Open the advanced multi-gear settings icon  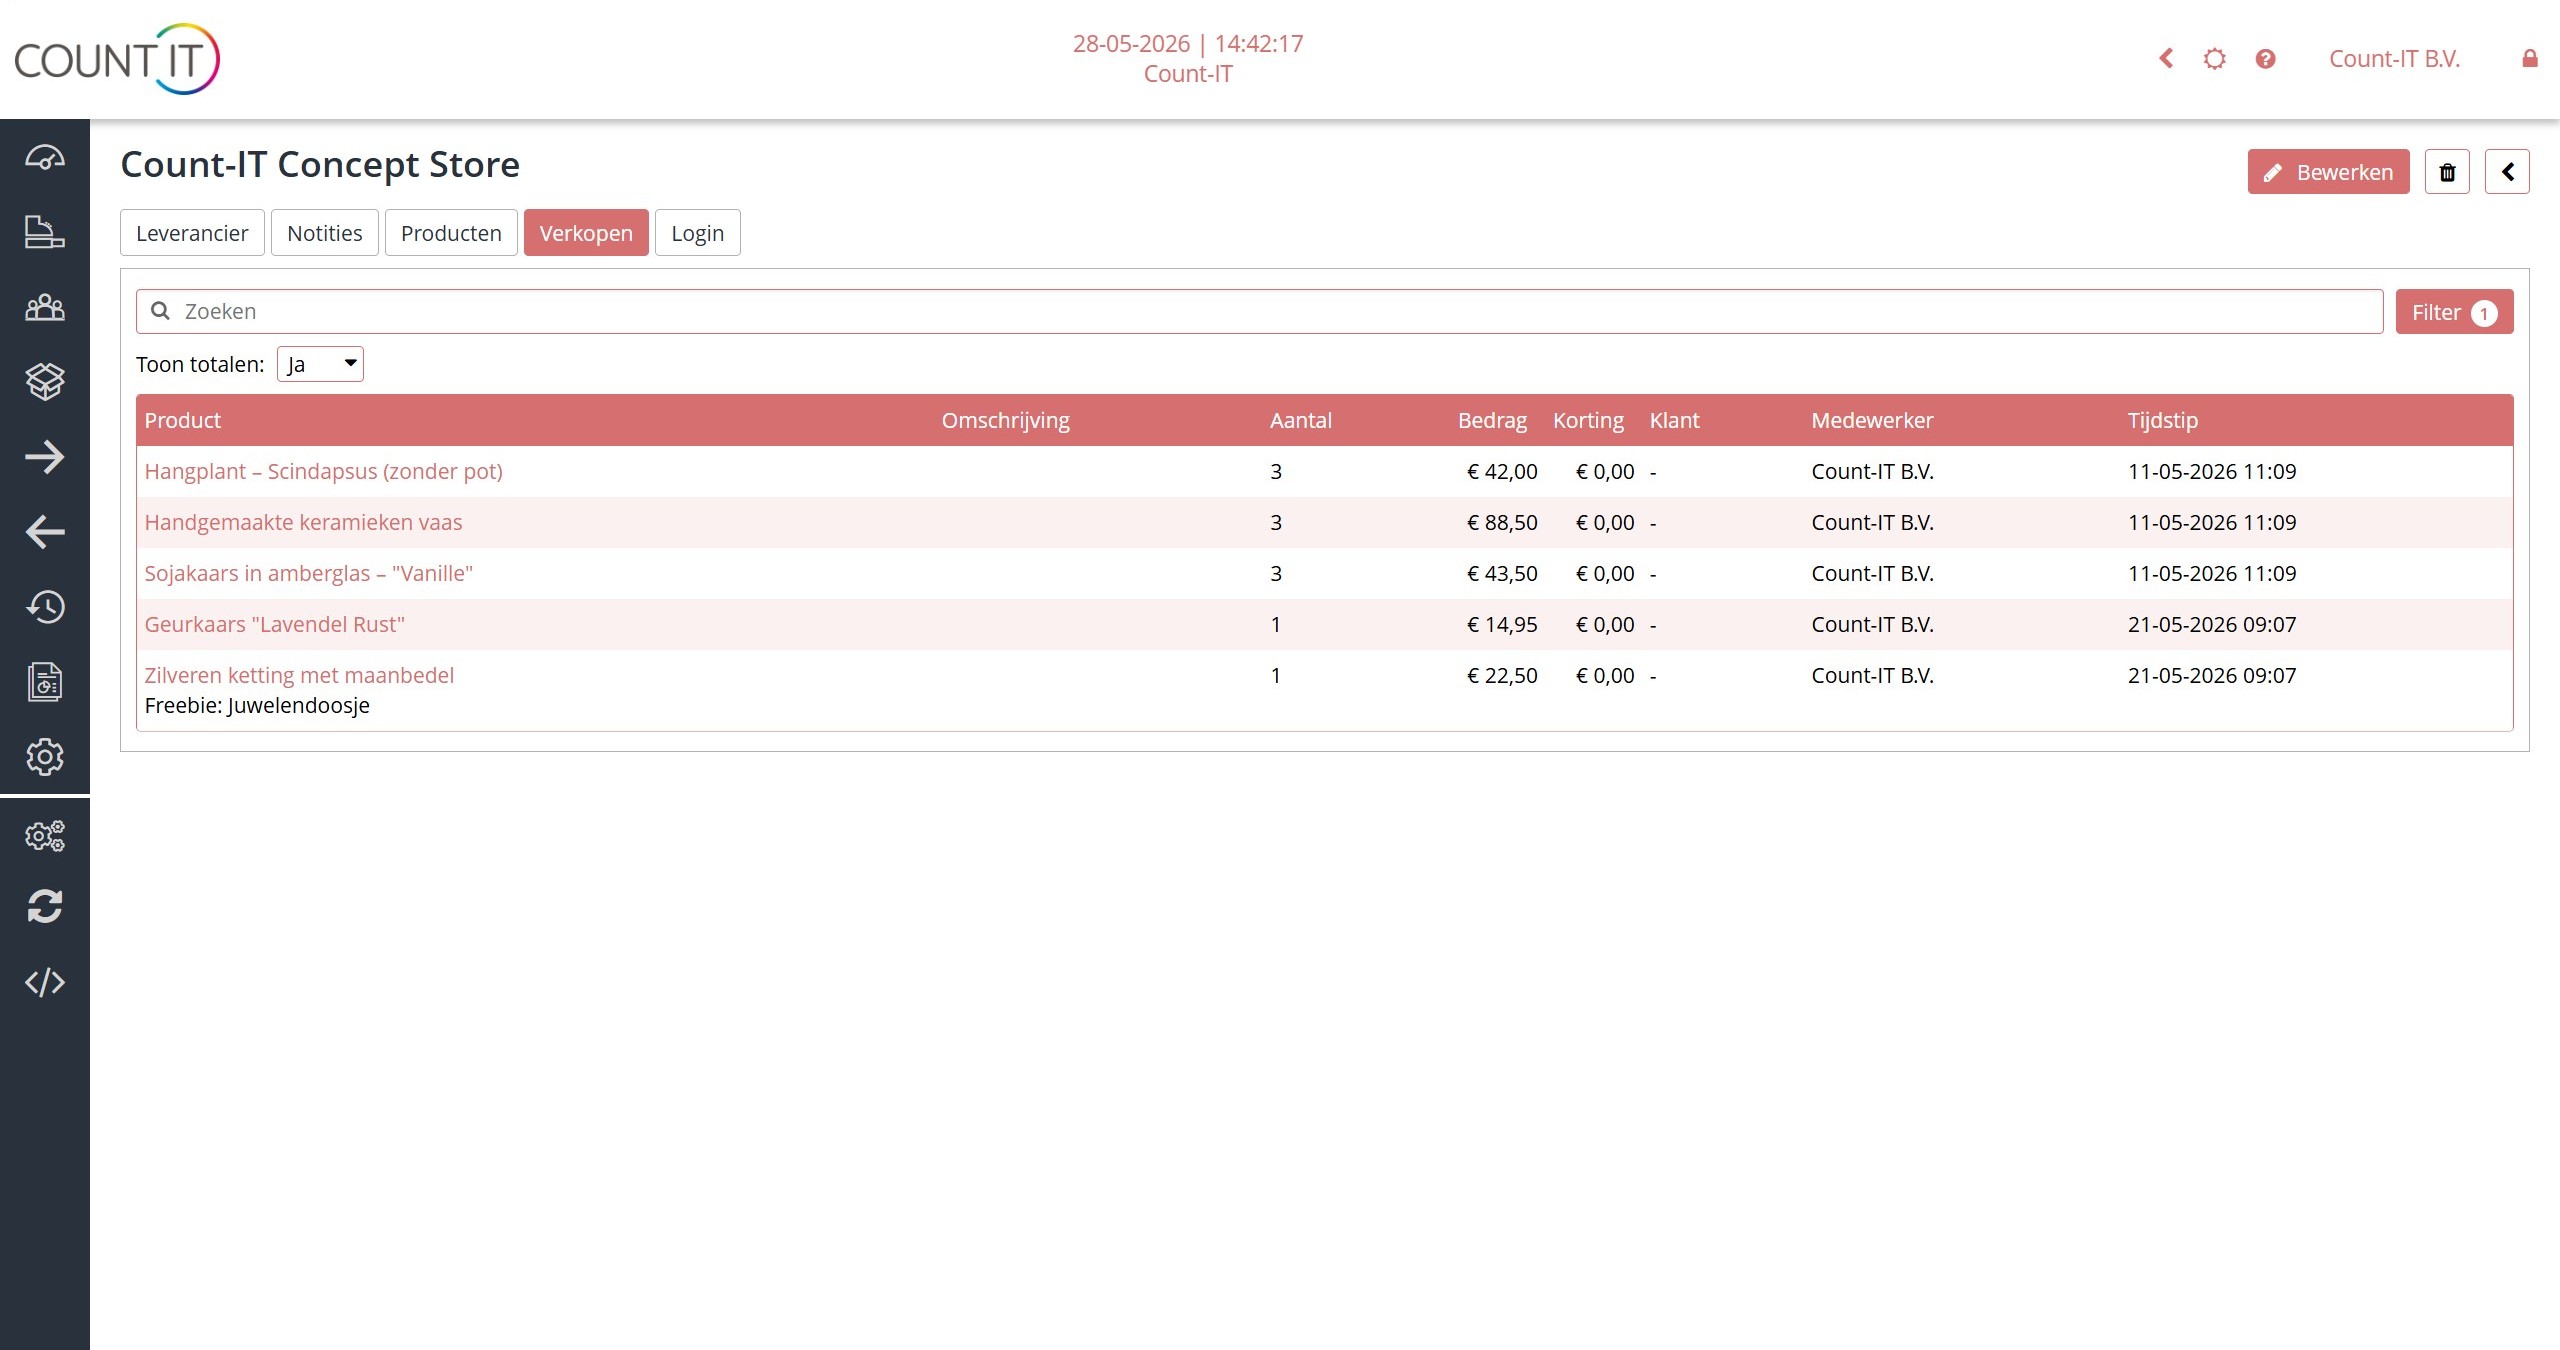click(x=45, y=836)
